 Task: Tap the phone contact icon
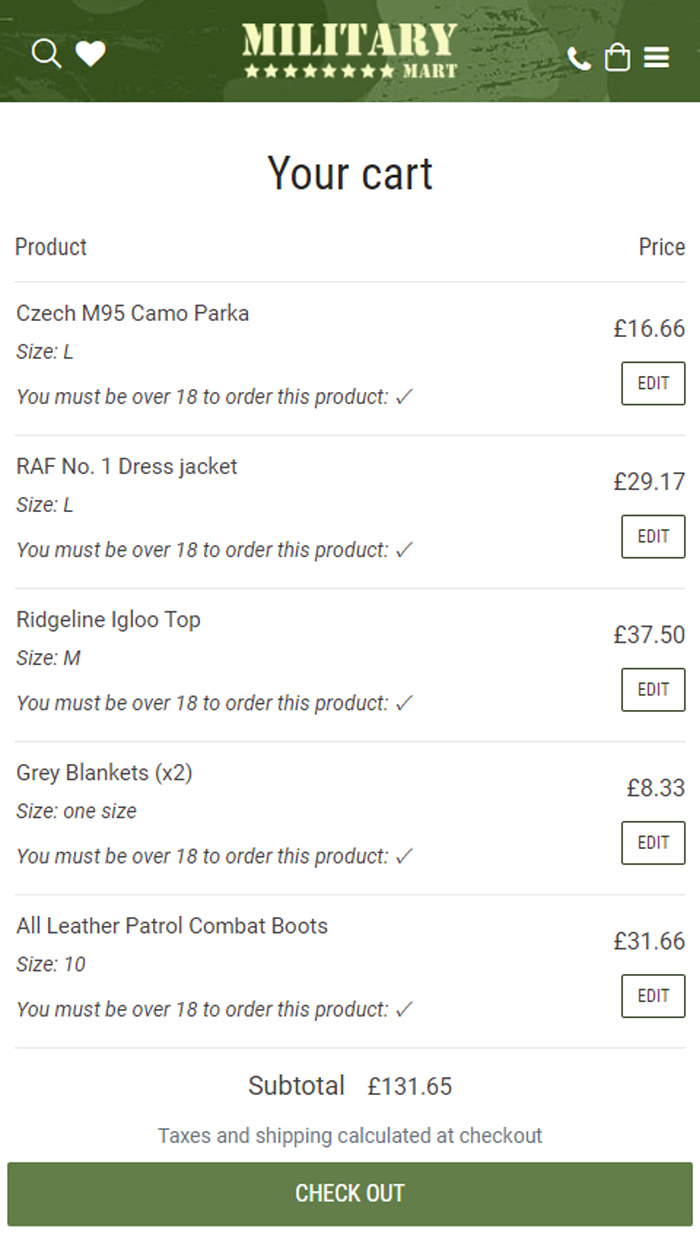[579, 58]
